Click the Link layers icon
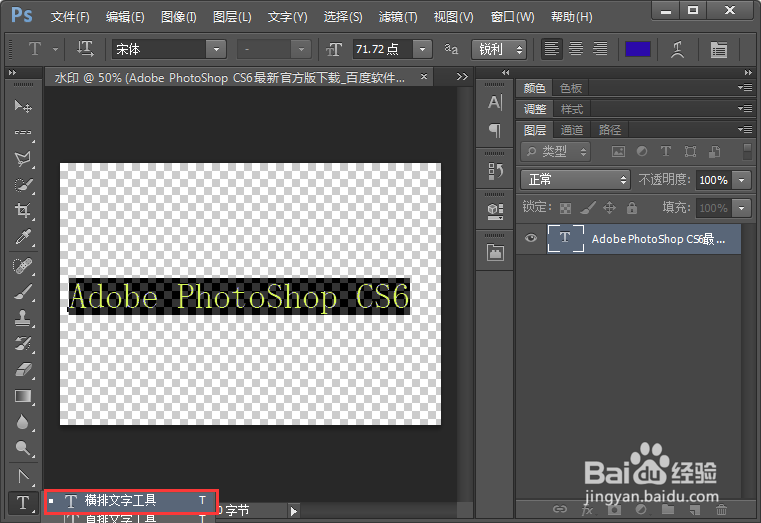Viewport: 761px width, 523px height. (560, 509)
